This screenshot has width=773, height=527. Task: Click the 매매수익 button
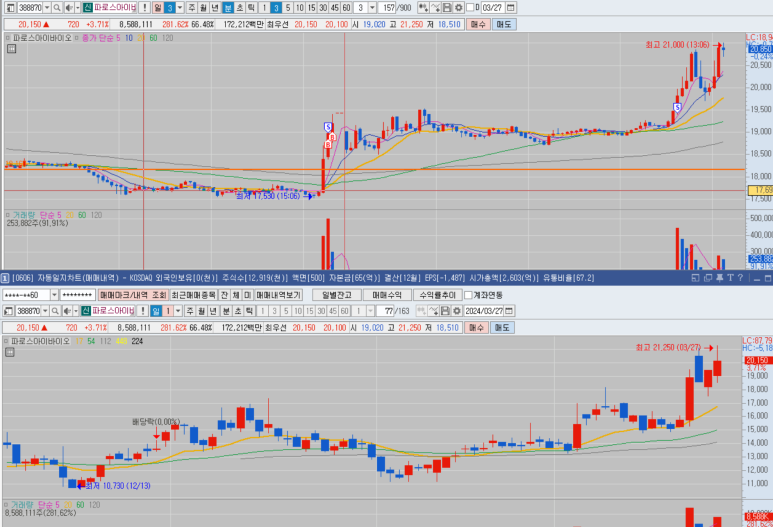click(x=386, y=295)
